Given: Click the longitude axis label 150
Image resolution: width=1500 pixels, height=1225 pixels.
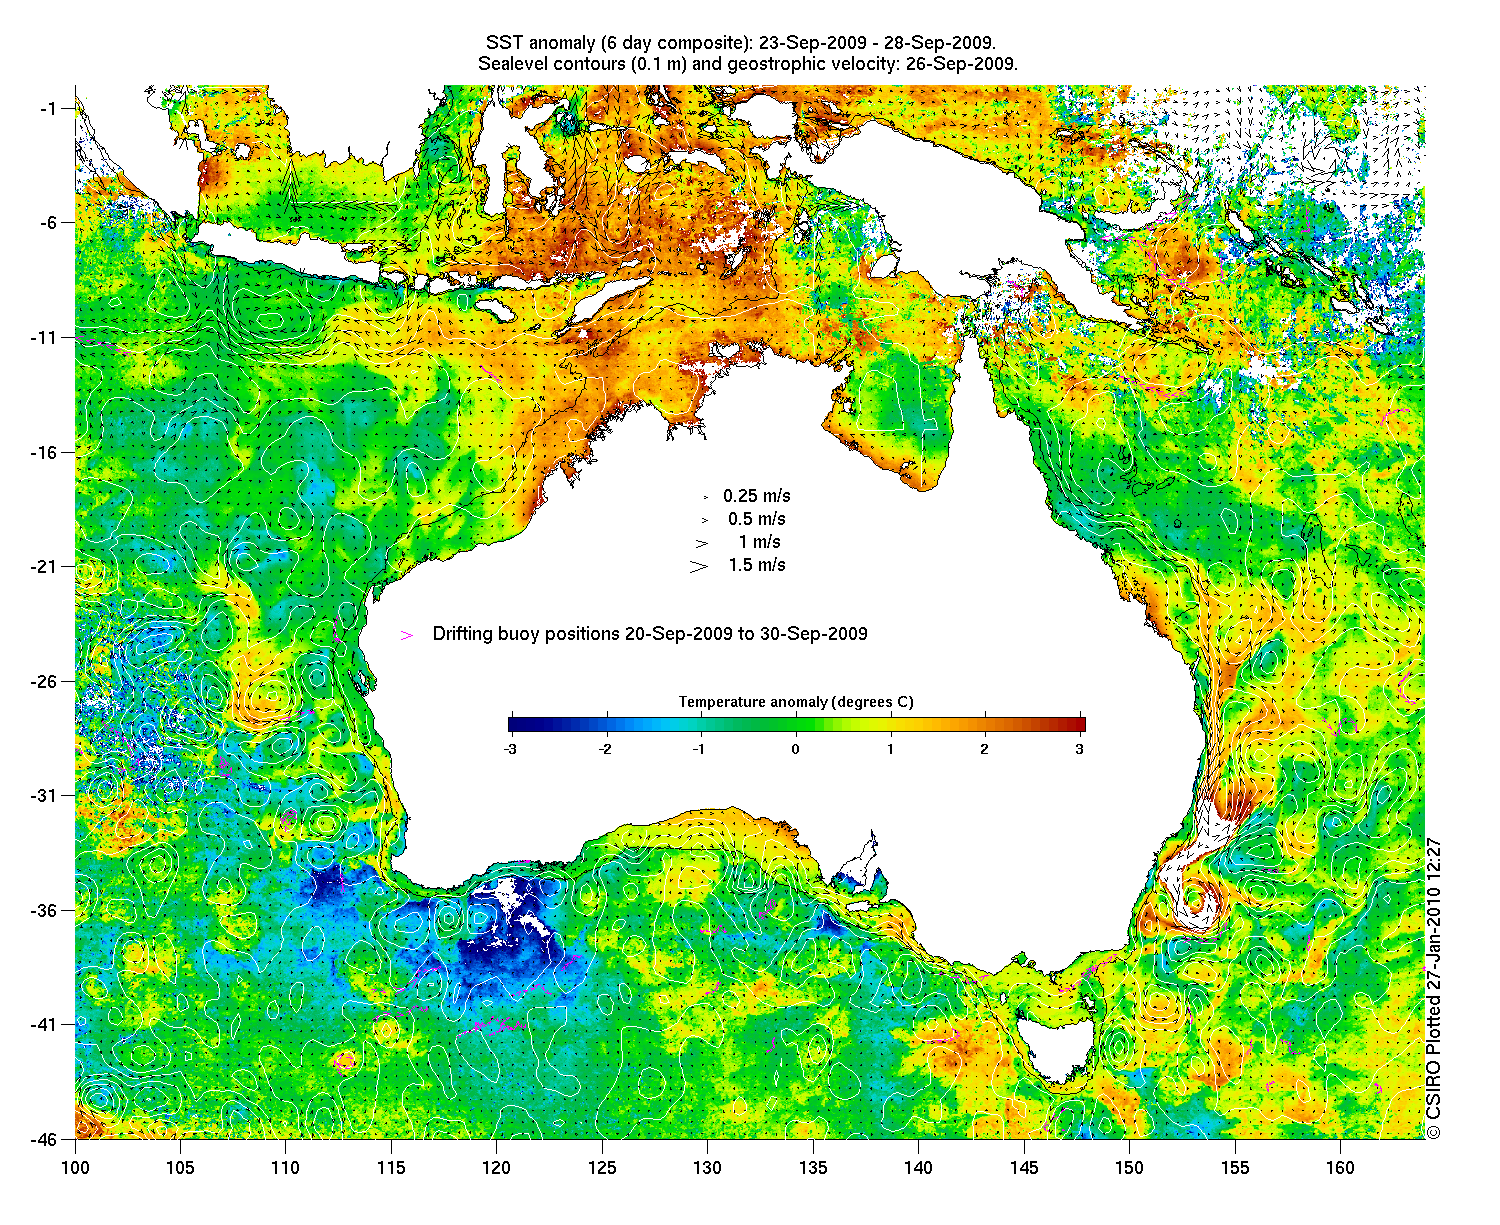Looking at the screenshot, I should (1129, 1168).
